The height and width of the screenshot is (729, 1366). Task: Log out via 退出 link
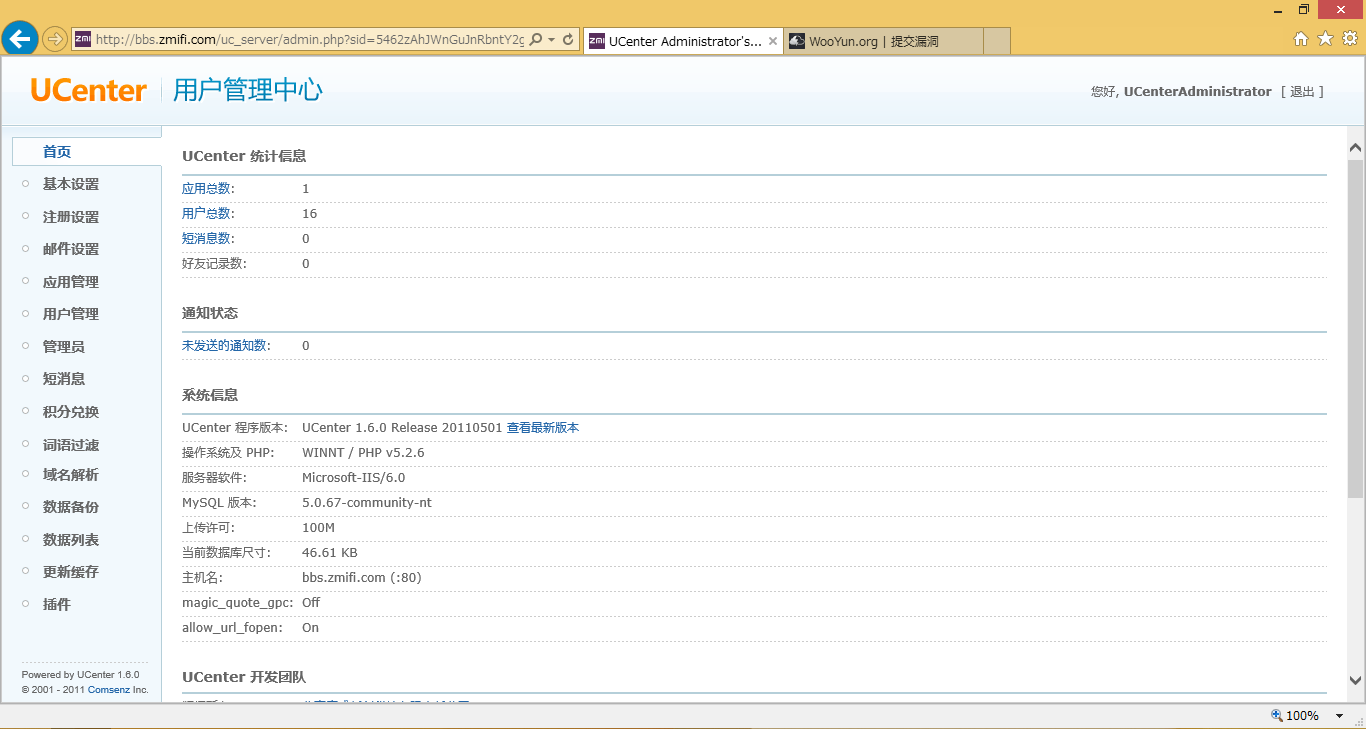click(x=1302, y=91)
